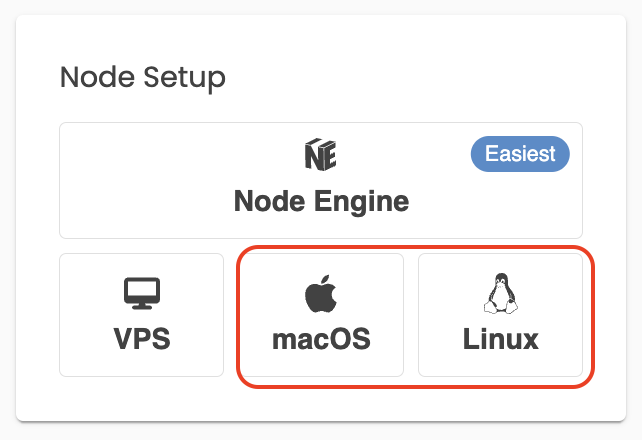Screen dimensions: 642x440
Task: Choose the VPS setup card
Action: 142,315
